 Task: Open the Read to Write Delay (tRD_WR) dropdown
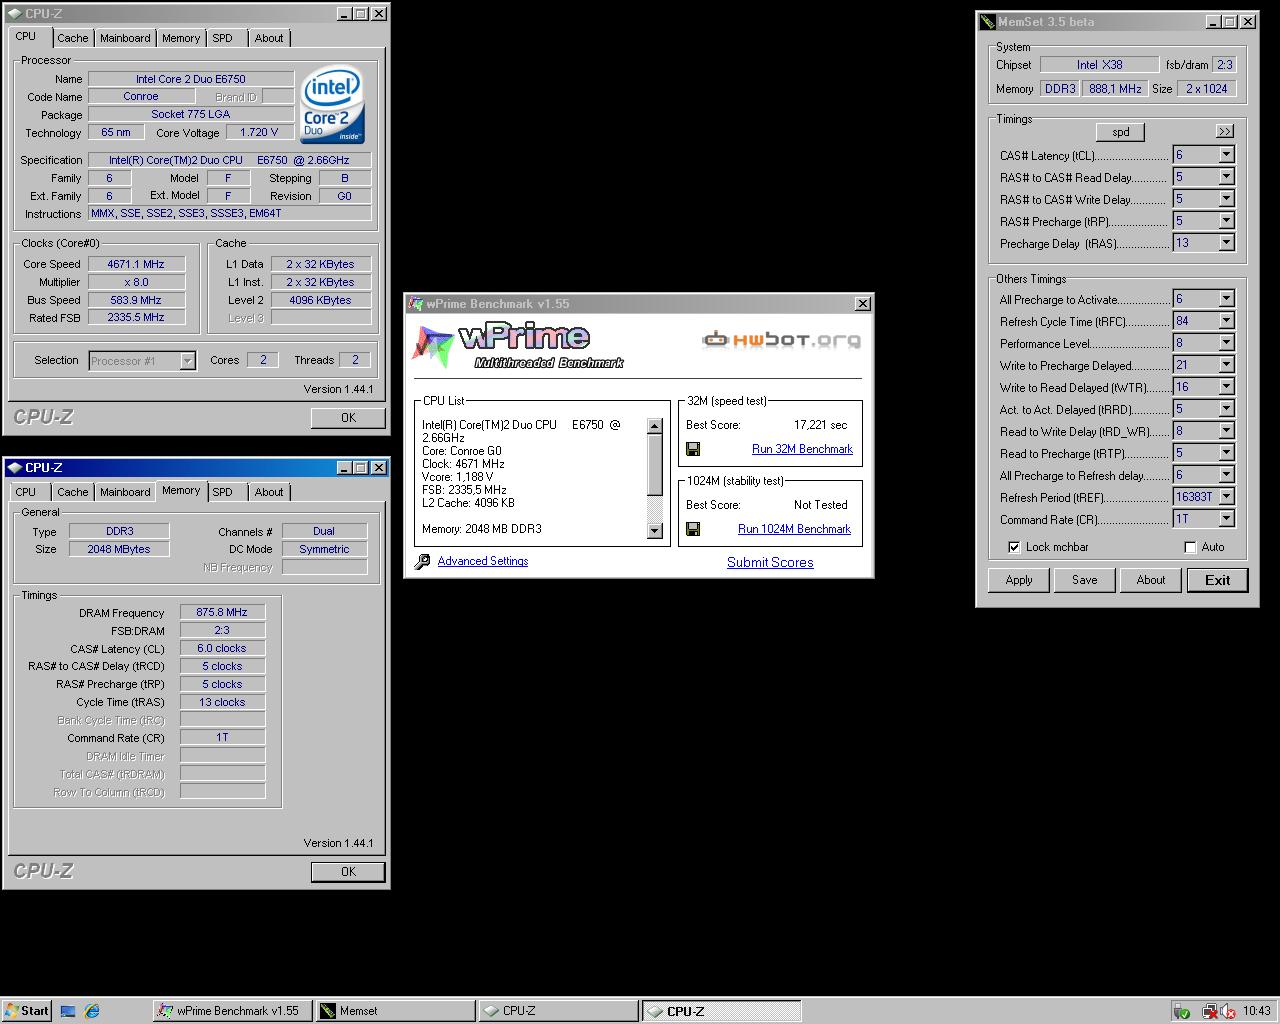coord(1226,431)
